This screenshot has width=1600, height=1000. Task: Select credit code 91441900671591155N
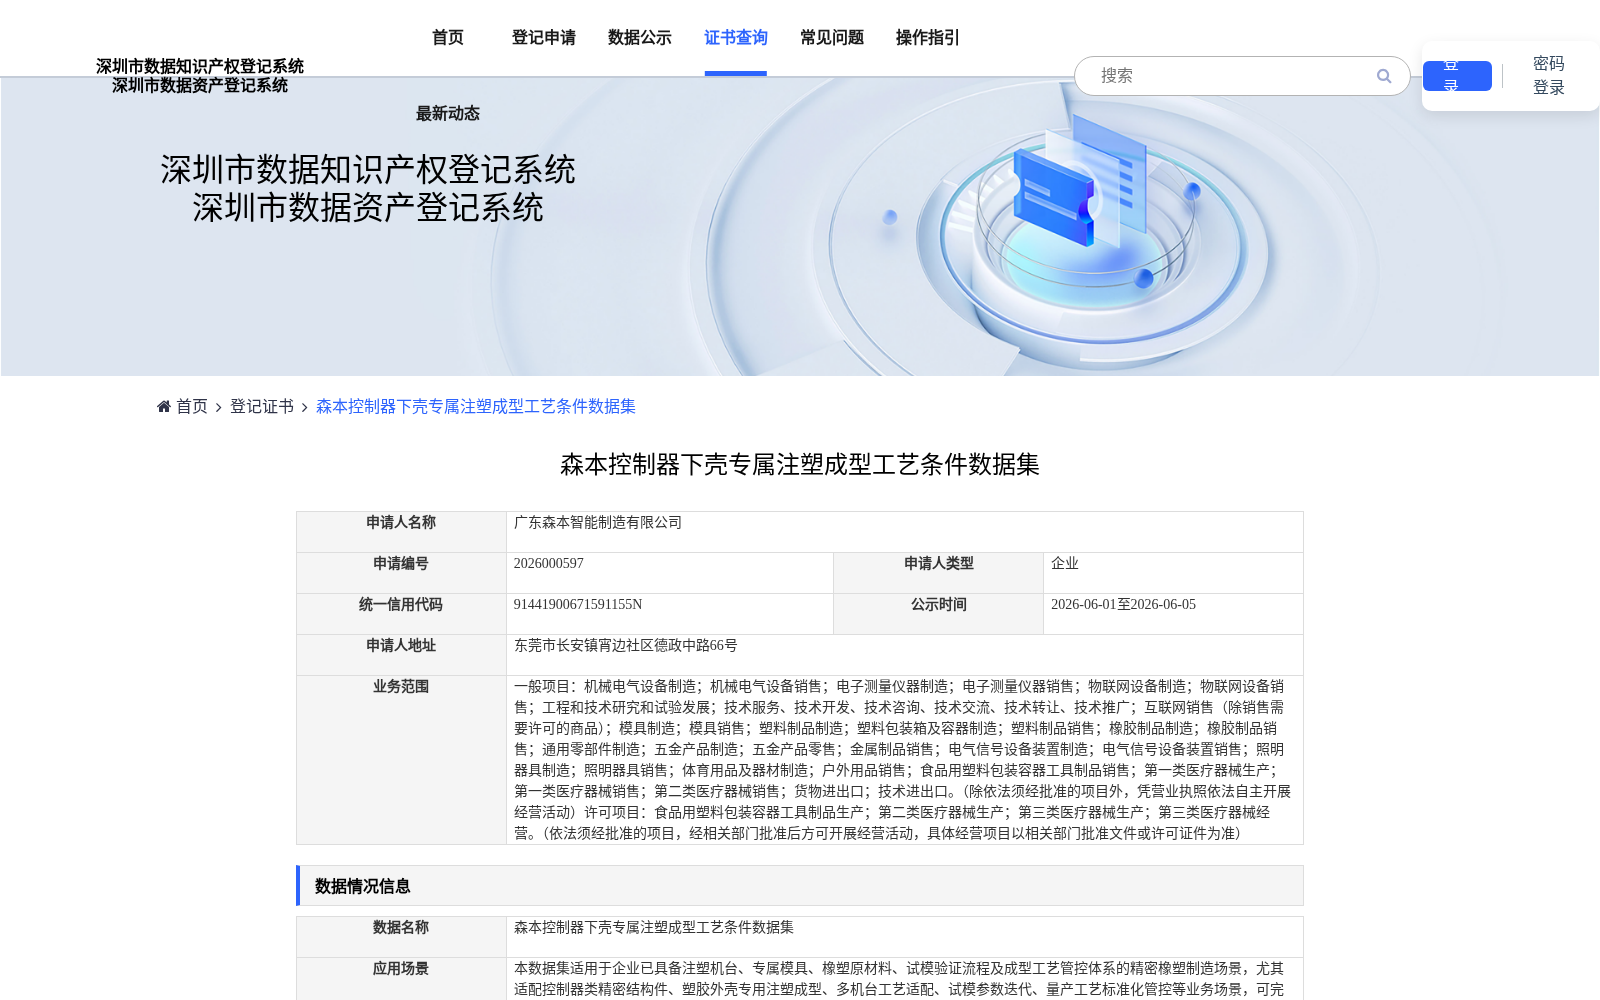tap(578, 605)
